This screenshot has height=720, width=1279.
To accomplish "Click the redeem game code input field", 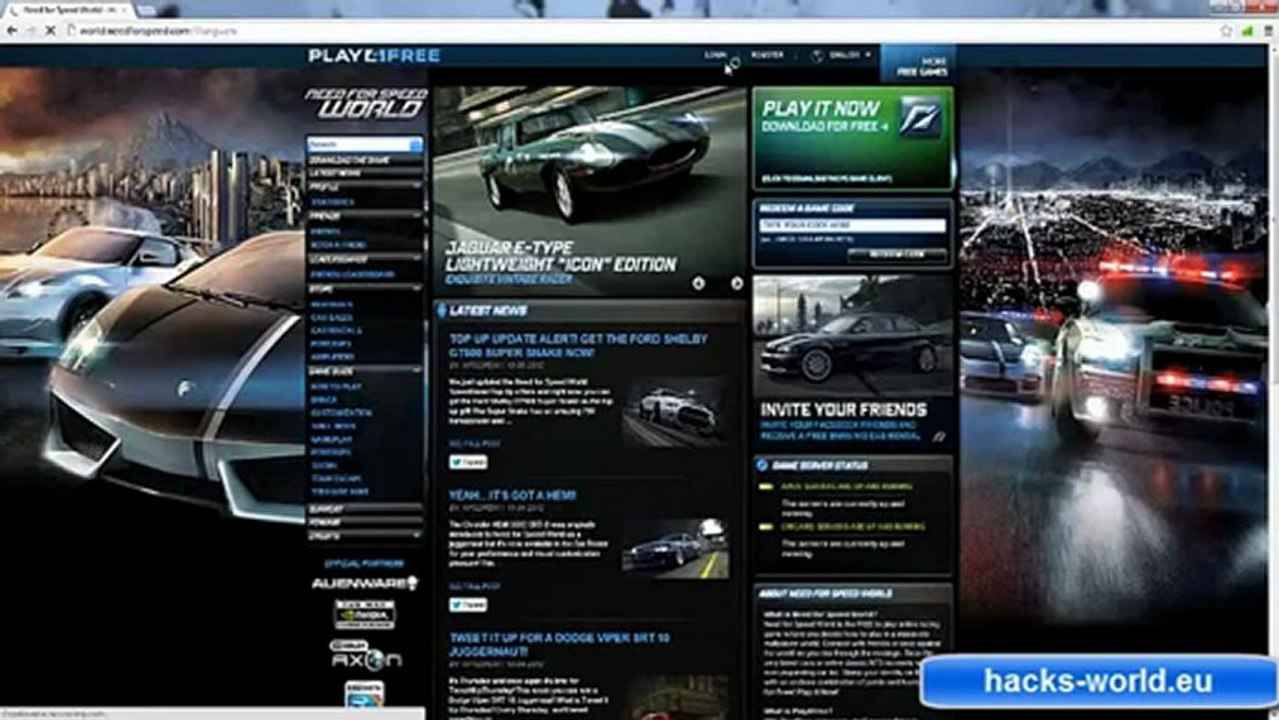I will pos(853,226).
